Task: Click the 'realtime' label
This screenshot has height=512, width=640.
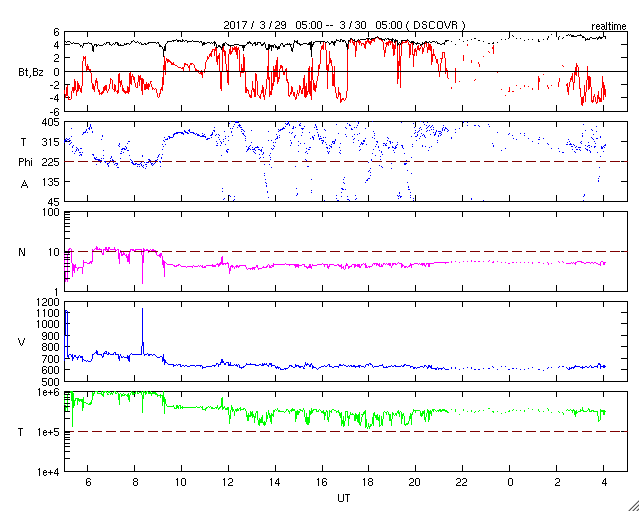Action: (609, 27)
